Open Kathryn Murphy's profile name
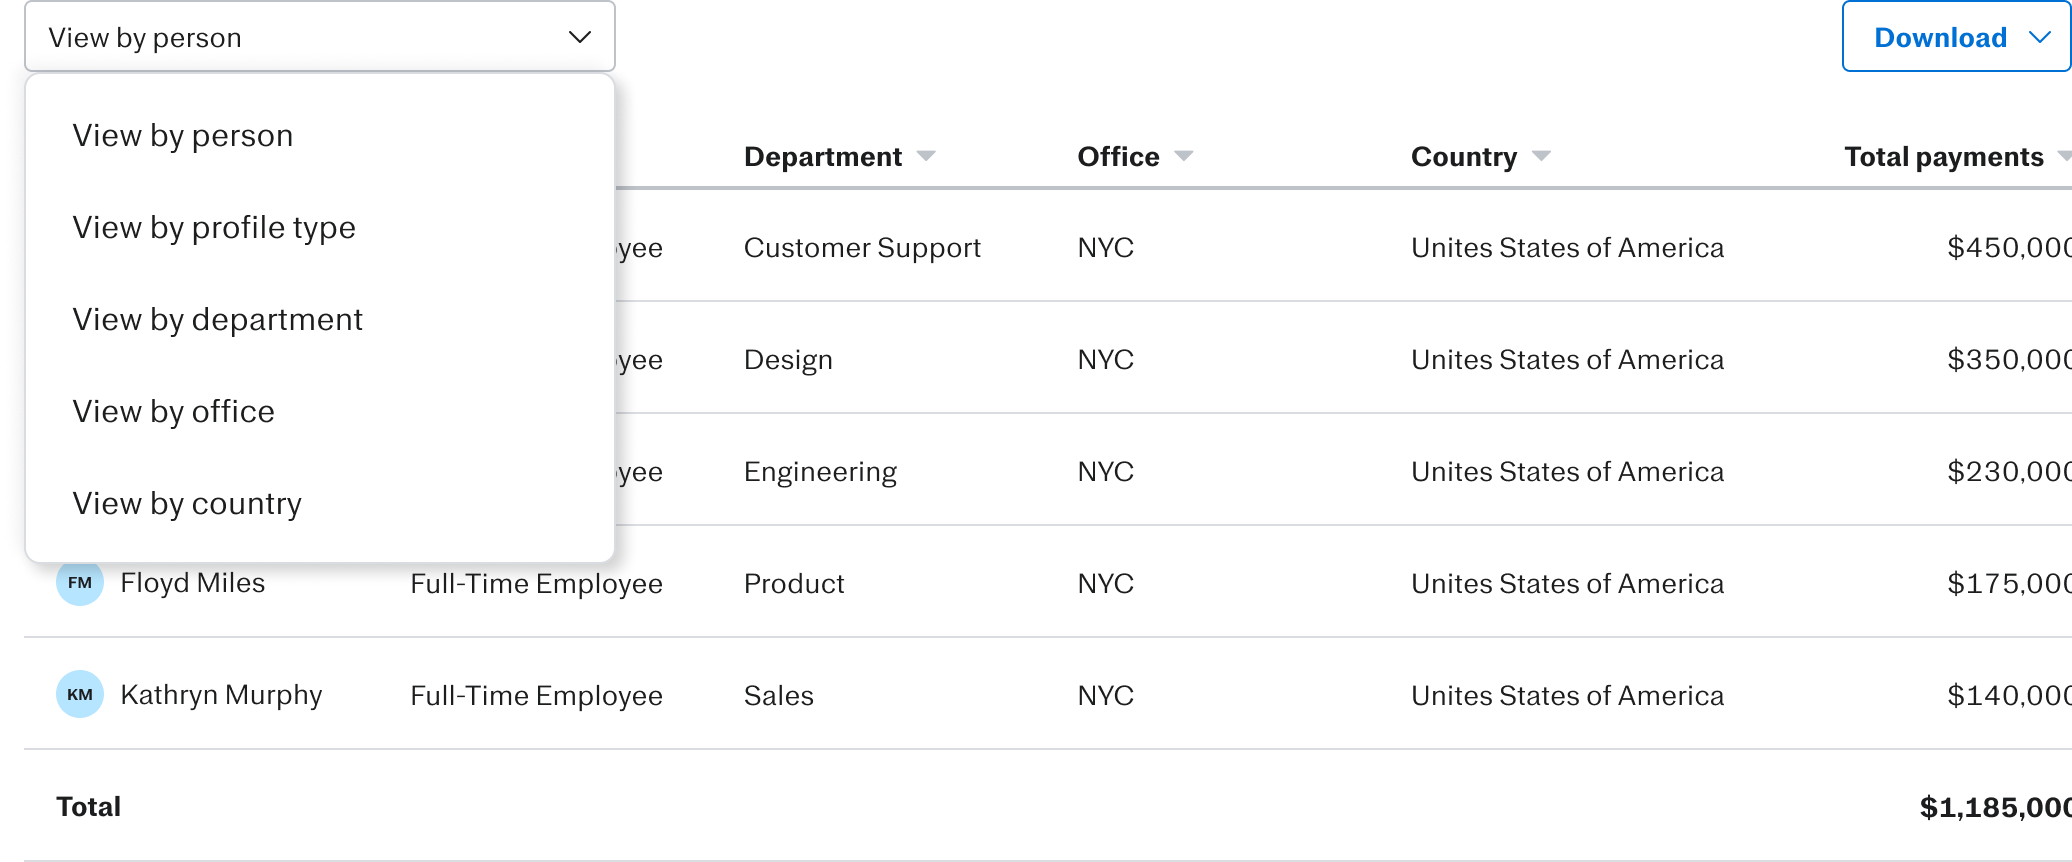The height and width of the screenshot is (862, 2072). point(221,695)
